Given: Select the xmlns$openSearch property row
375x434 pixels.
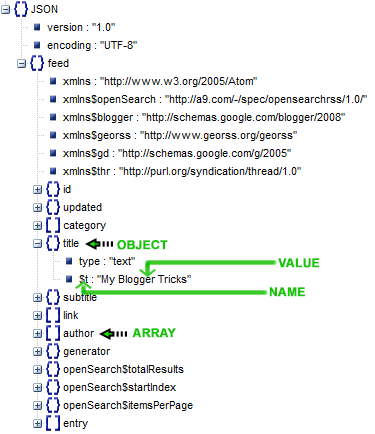Looking at the screenshot, I should [x=215, y=99].
